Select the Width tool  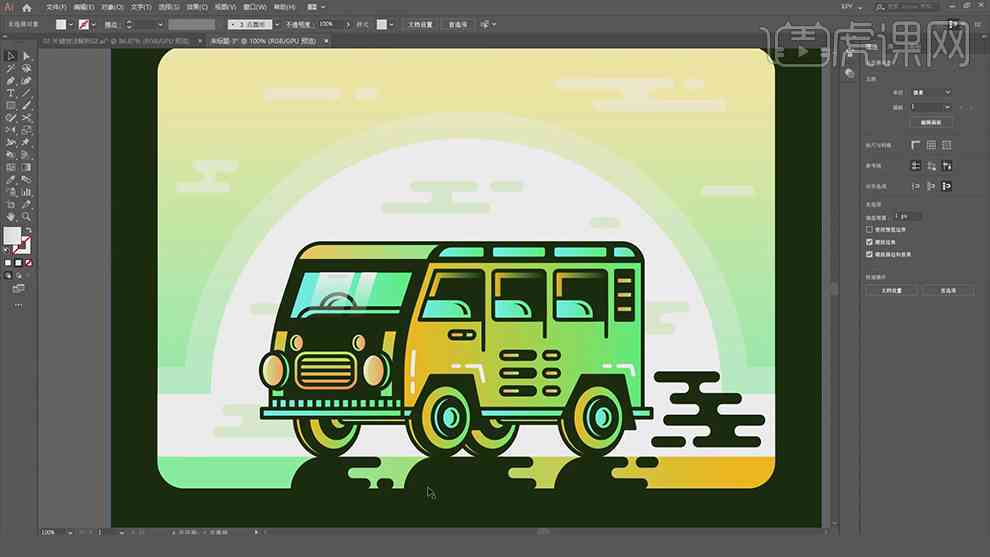coord(11,143)
